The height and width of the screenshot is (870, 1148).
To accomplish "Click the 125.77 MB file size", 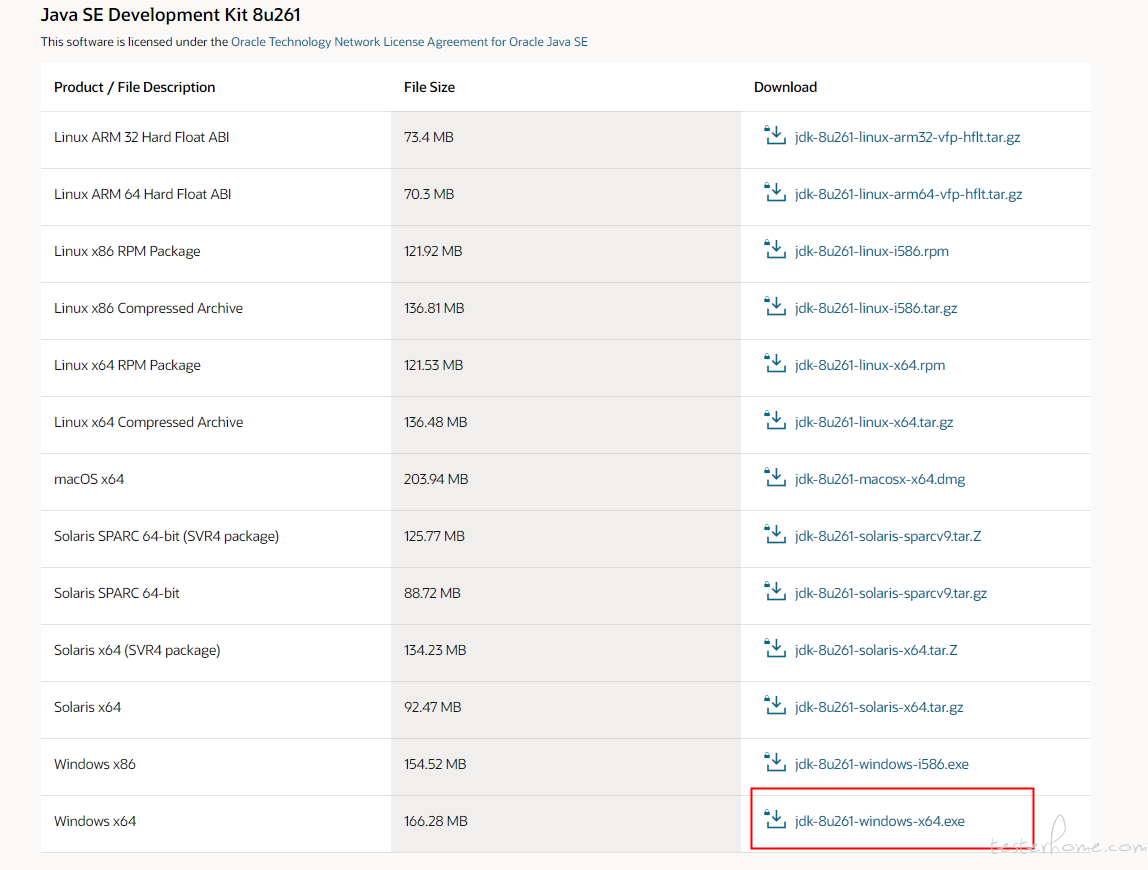I will point(434,536).
